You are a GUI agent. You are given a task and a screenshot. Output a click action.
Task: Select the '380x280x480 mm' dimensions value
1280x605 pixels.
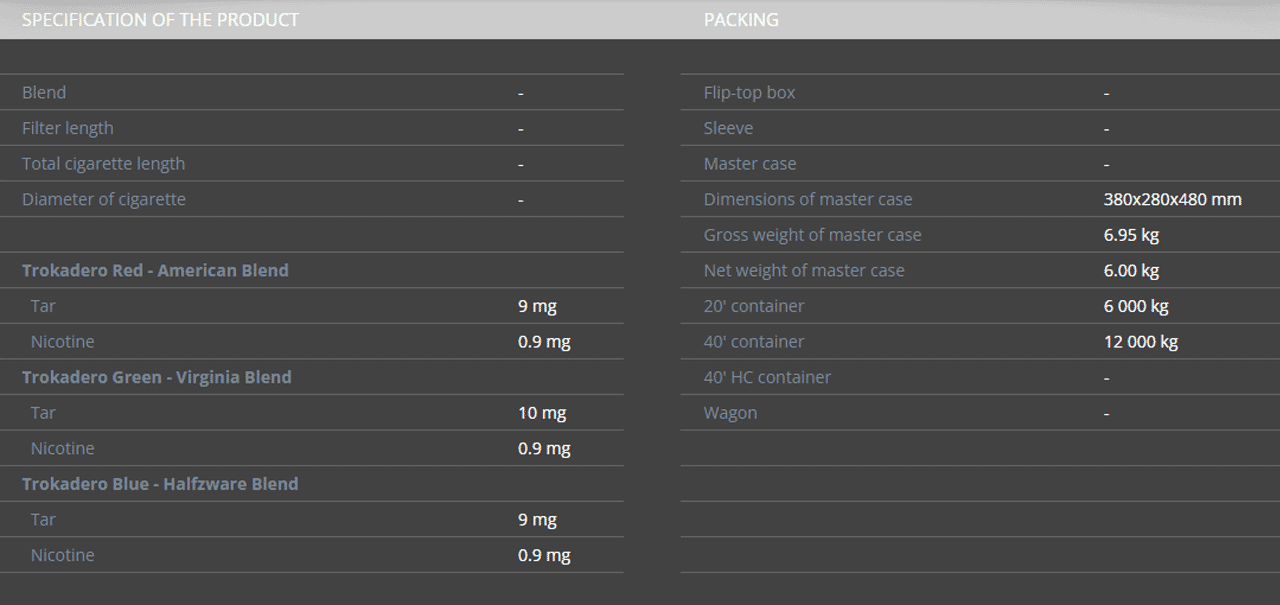pos(1173,199)
